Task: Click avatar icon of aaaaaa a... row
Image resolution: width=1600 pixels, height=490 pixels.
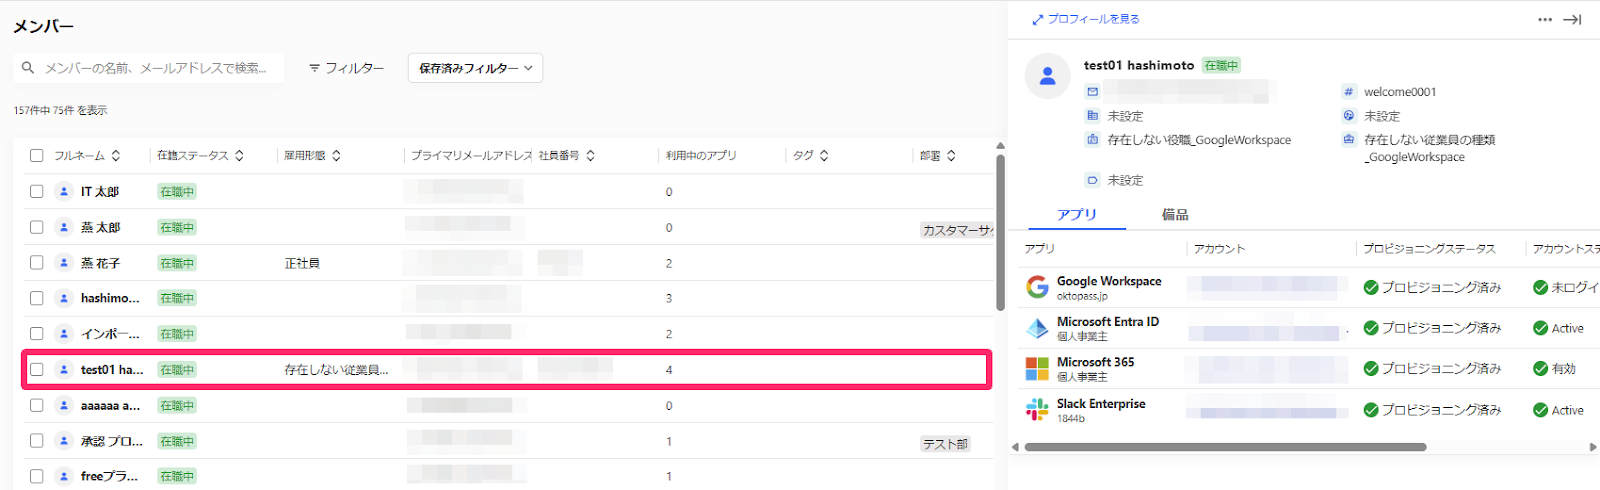Action: coord(64,405)
